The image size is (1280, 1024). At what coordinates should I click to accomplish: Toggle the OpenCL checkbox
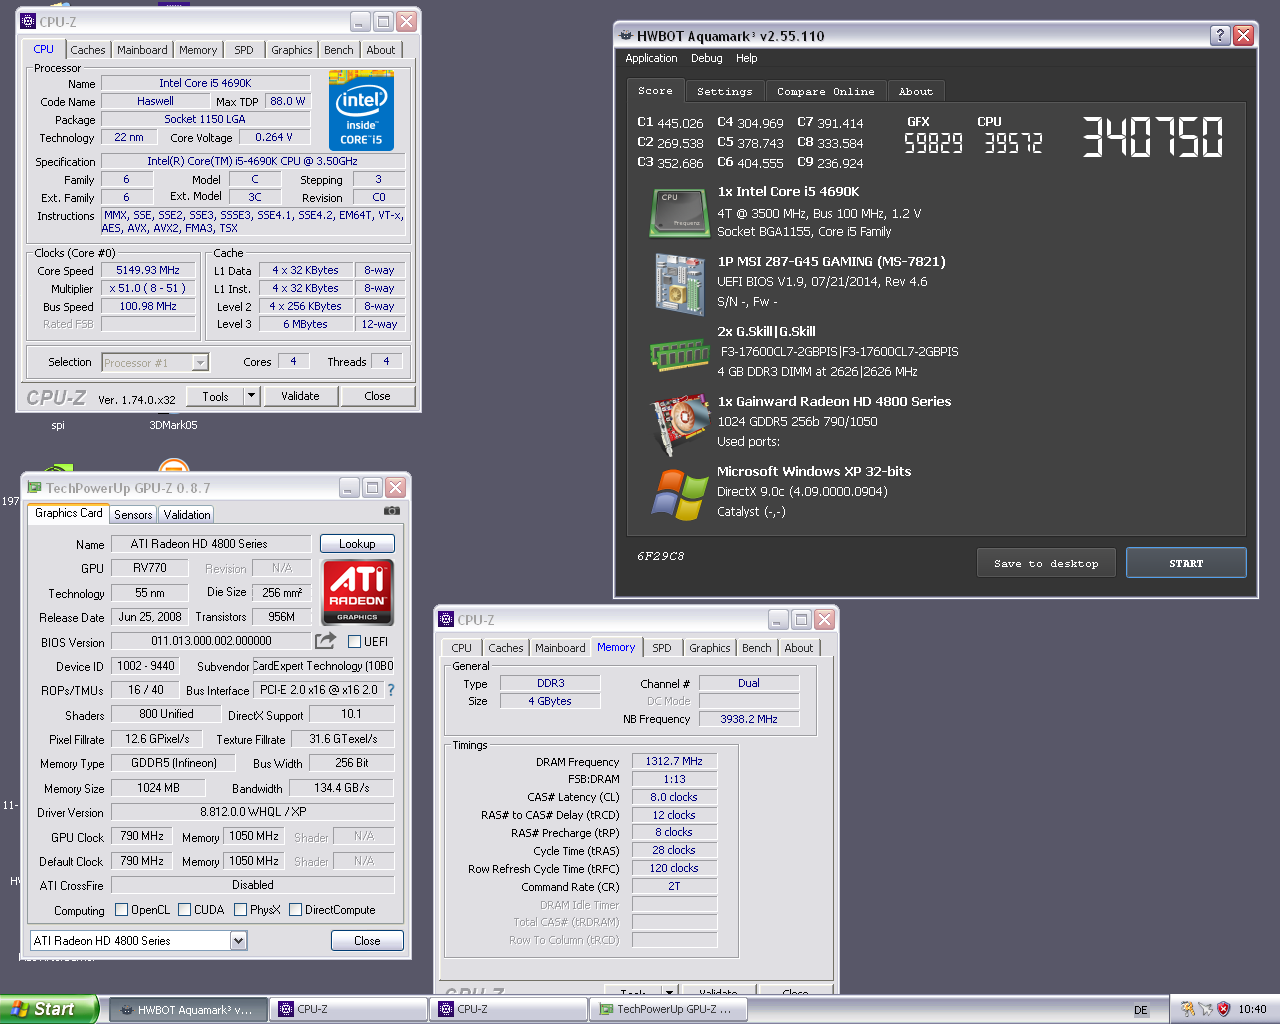pos(121,909)
